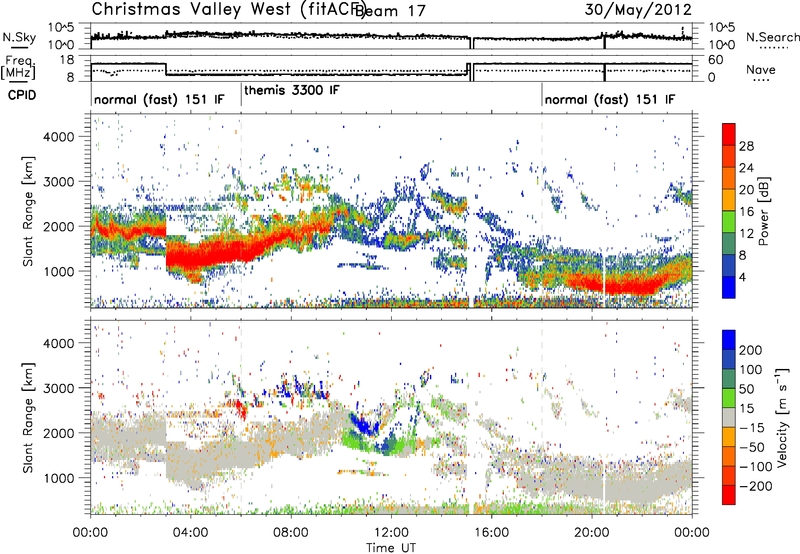Click the '200' value on Velocity scale
The height and width of the screenshot is (554, 800).
click(x=751, y=350)
